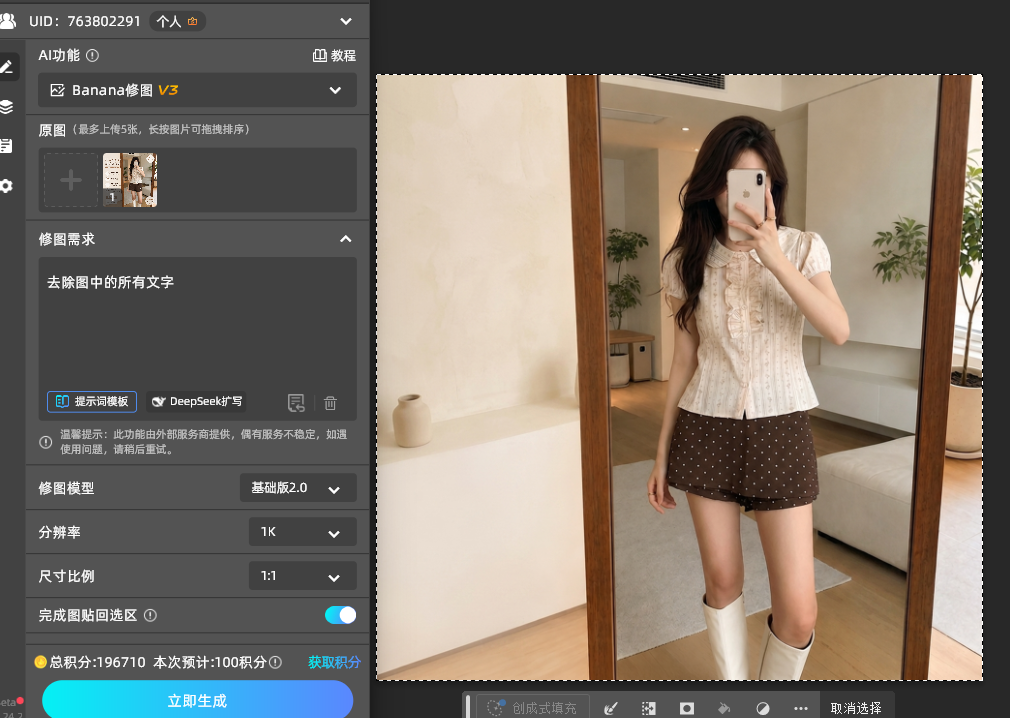1010x718 pixels.
Task: Click the UID: 763802291 text
Action: tap(84, 21)
